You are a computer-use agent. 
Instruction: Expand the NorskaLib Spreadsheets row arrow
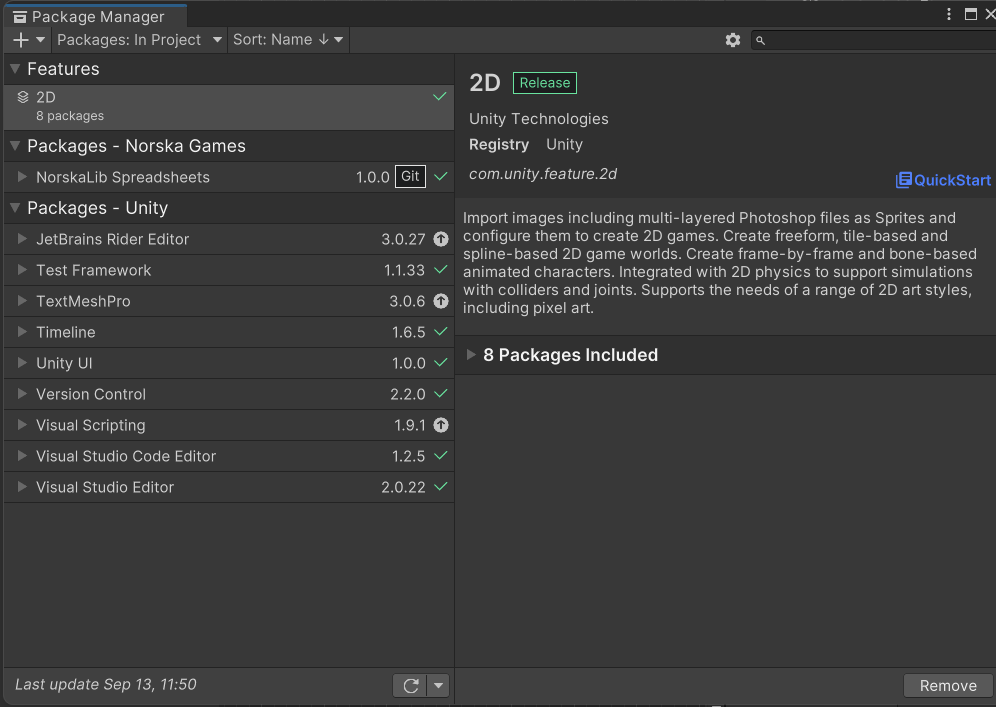[22, 177]
